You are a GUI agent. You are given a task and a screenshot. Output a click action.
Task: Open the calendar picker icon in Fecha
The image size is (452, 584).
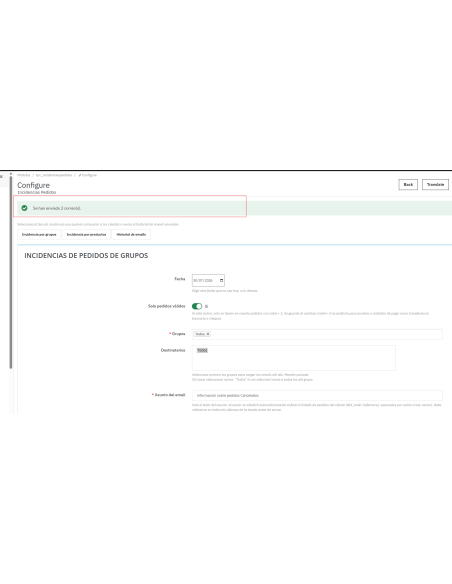[221, 280]
